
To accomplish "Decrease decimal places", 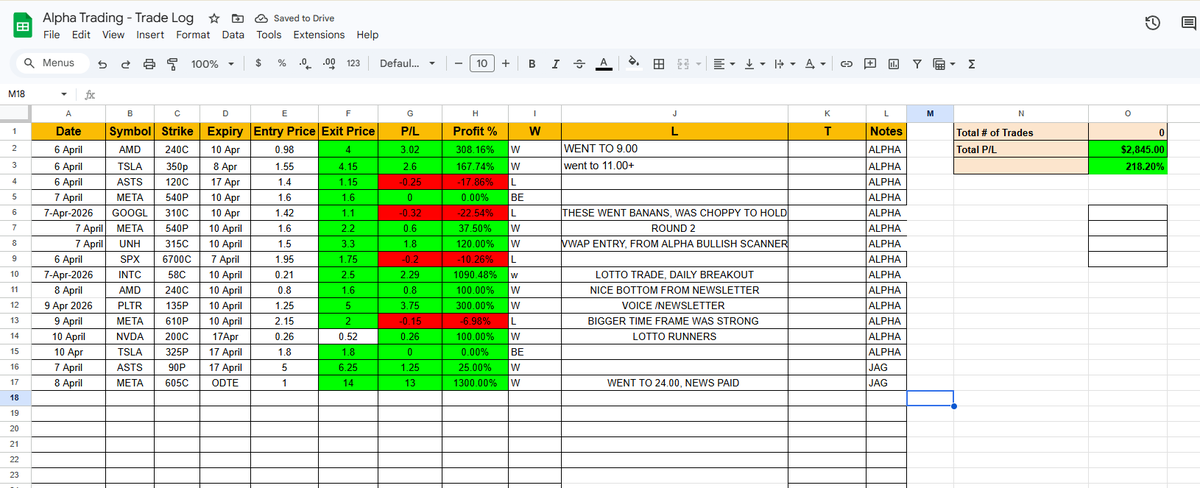I will coord(304,63).
